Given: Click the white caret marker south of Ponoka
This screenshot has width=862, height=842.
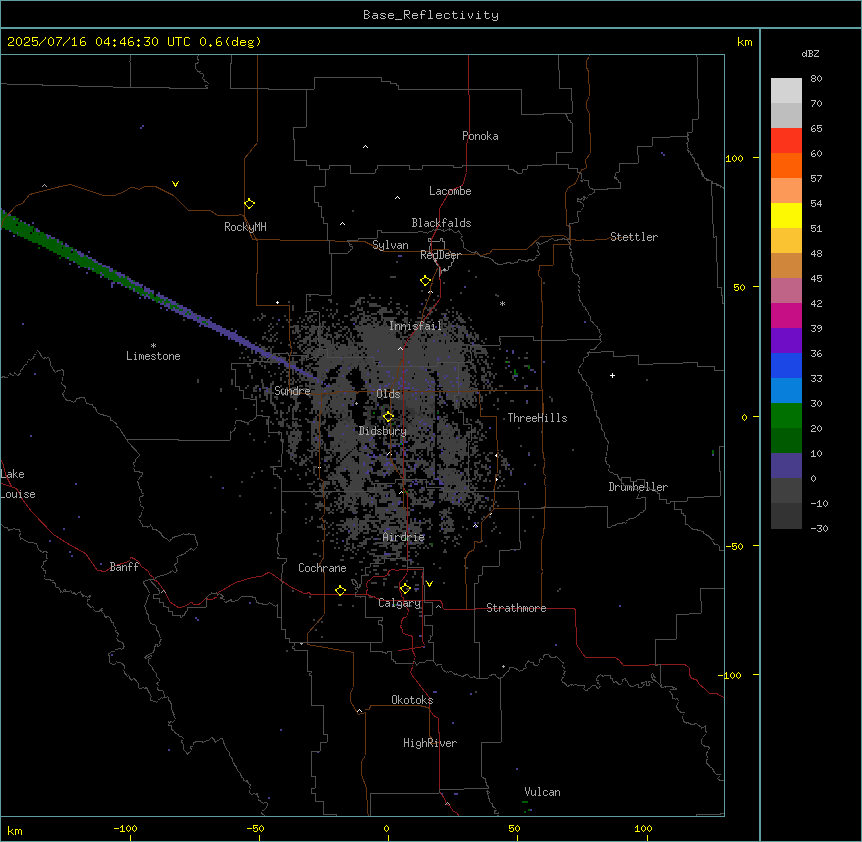Looking at the screenshot, I should click(365, 147).
